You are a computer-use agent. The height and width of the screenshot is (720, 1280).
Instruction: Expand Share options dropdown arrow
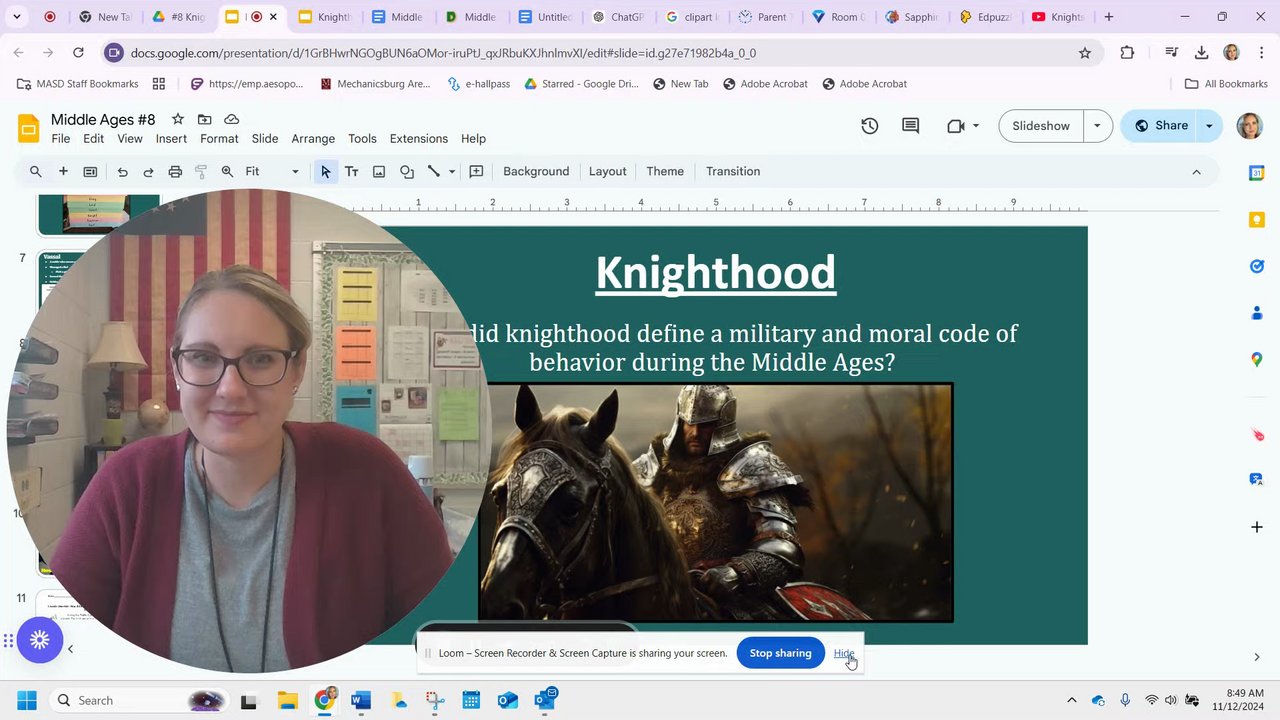1209,126
